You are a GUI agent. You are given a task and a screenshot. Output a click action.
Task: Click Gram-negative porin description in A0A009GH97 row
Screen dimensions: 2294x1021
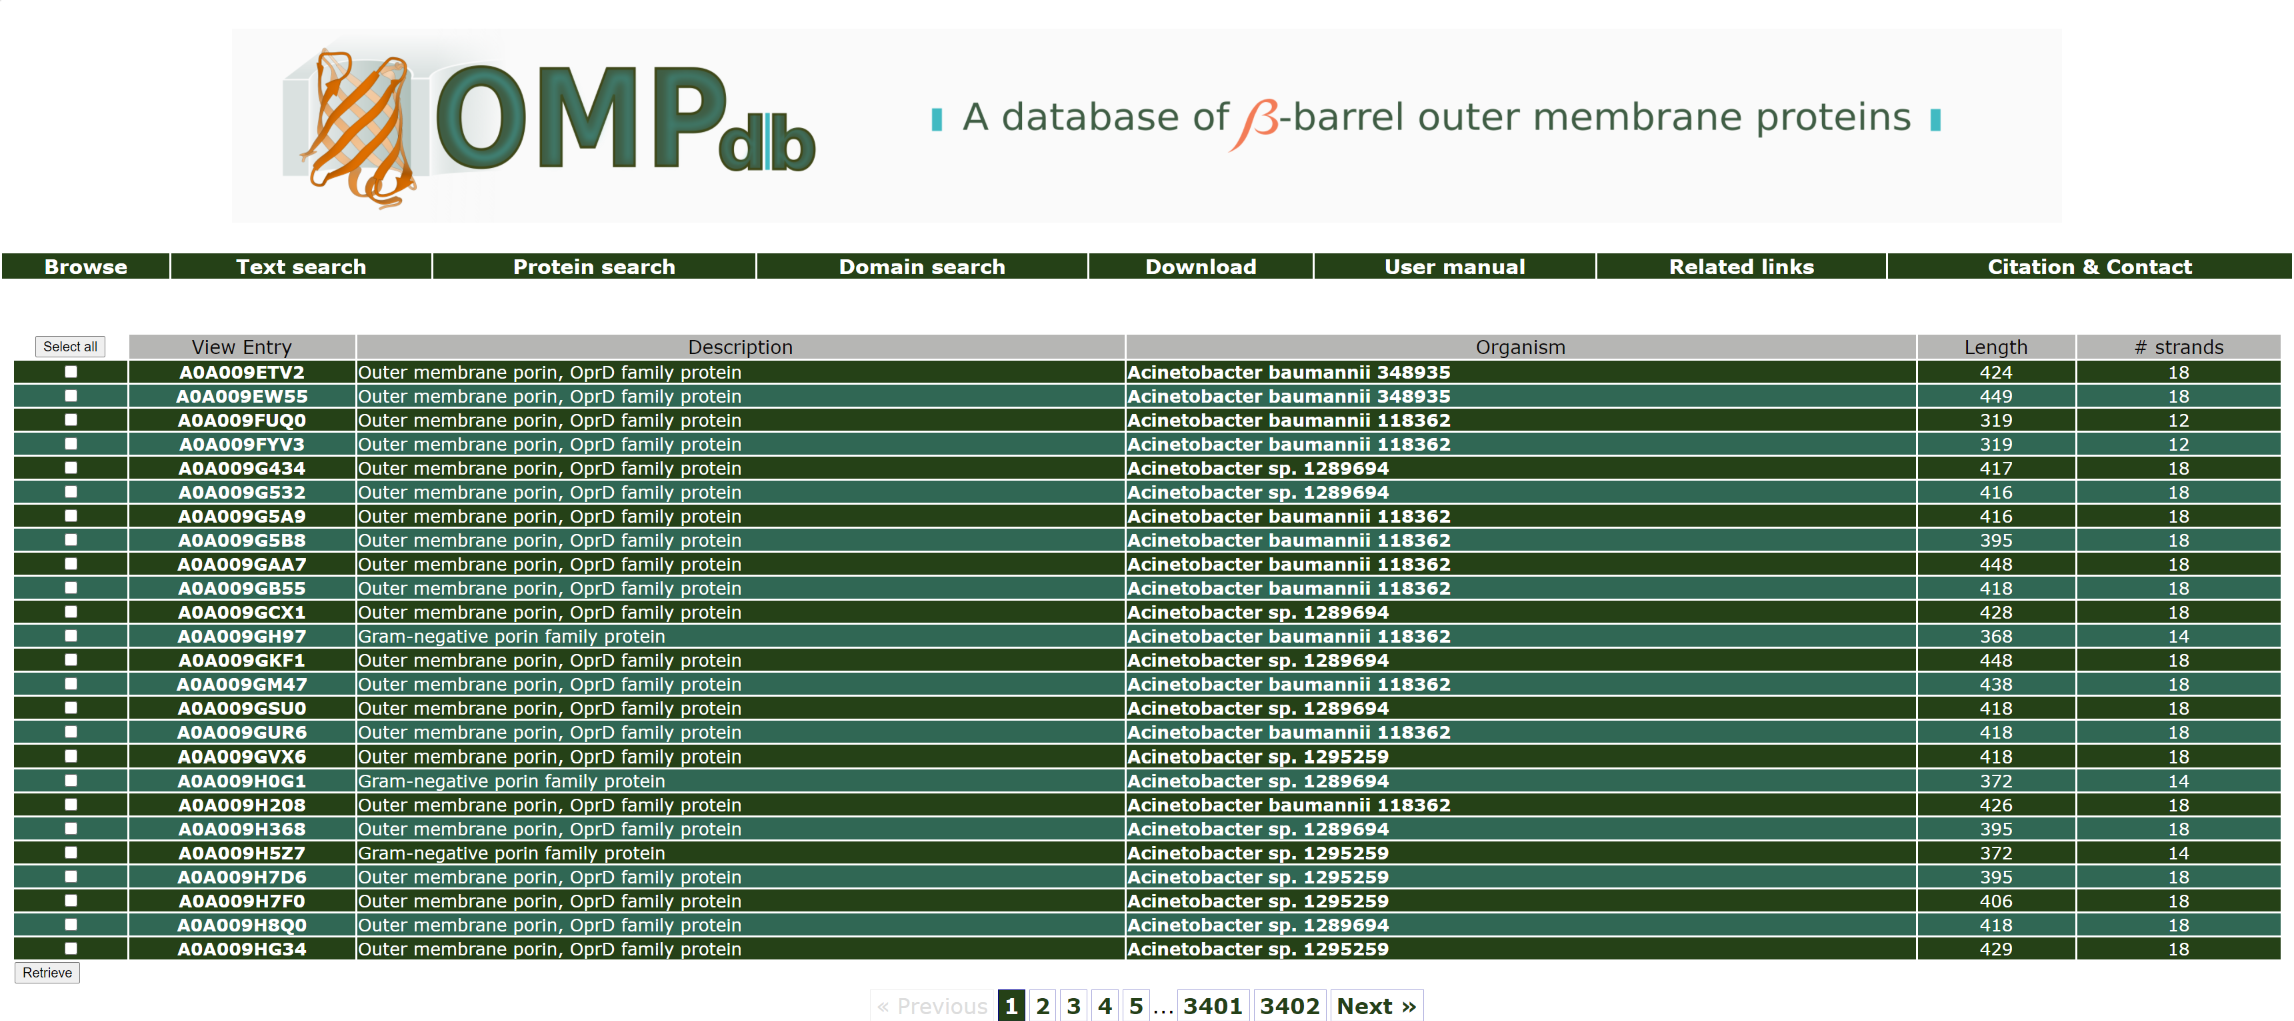(511, 636)
